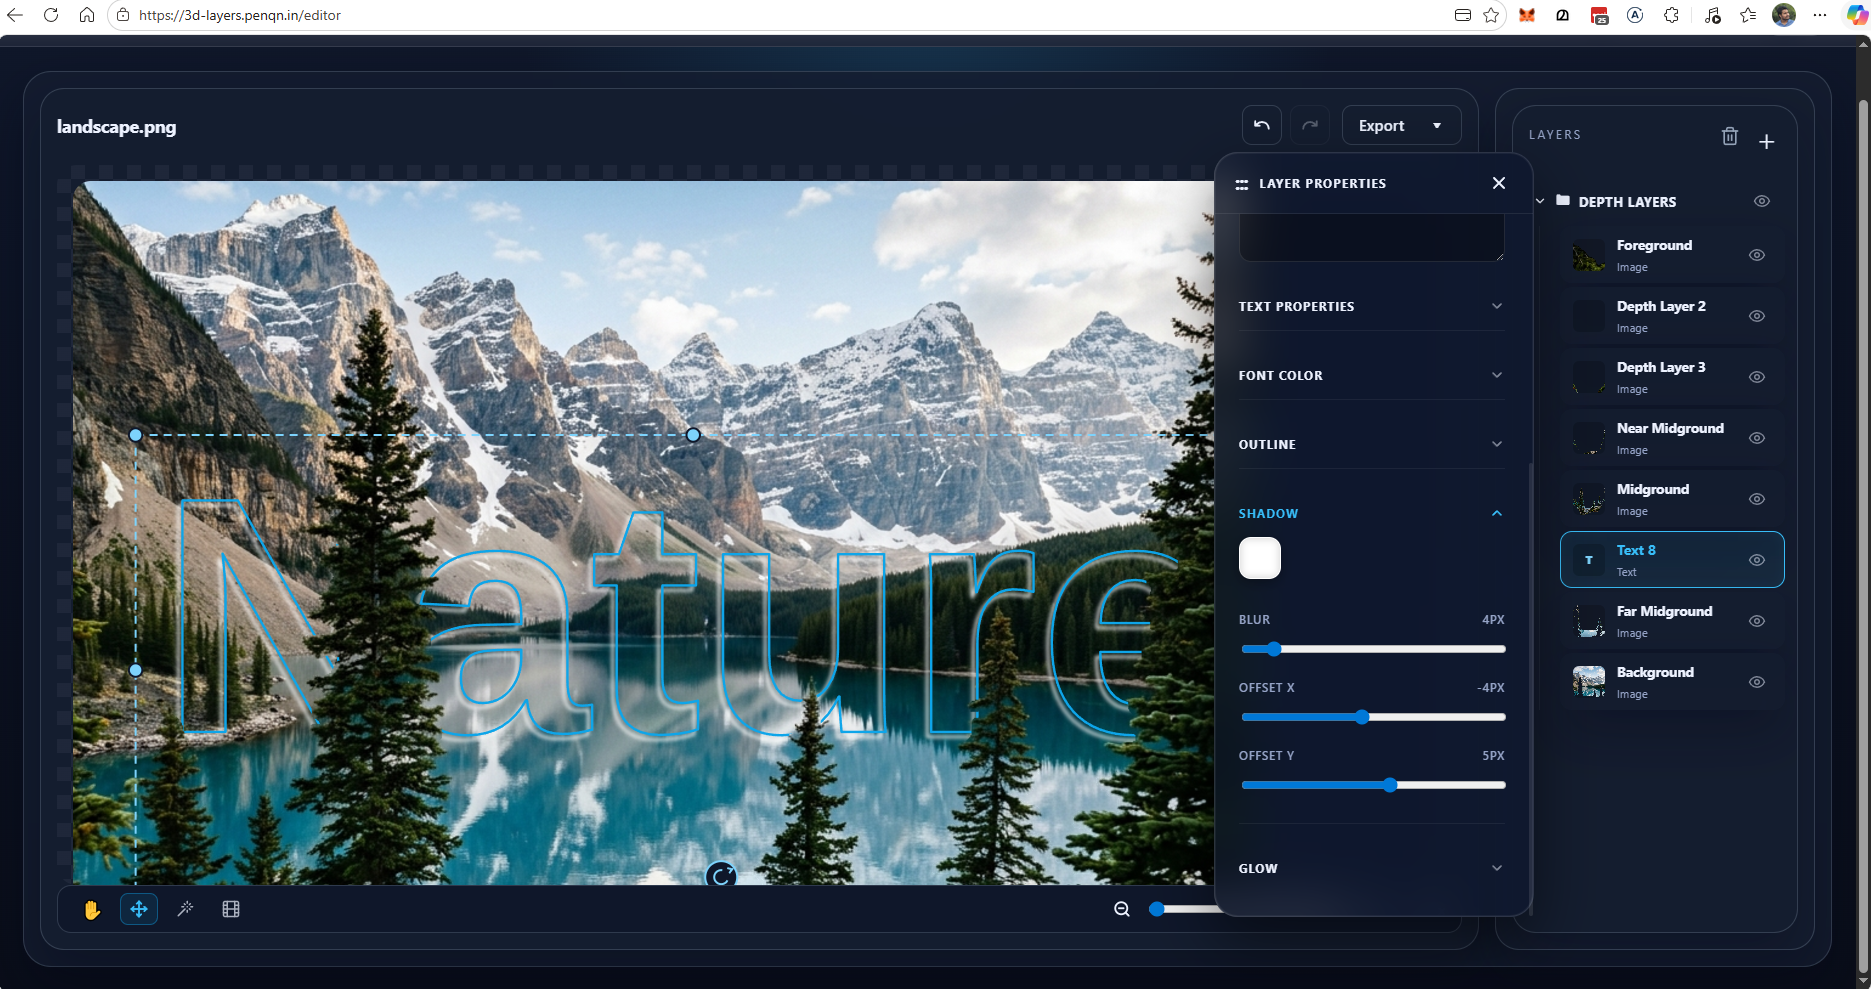Toggle visibility of the Background layer
Image resolution: width=1871 pixels, height=989 pixels.
[x=1757, y=682]
